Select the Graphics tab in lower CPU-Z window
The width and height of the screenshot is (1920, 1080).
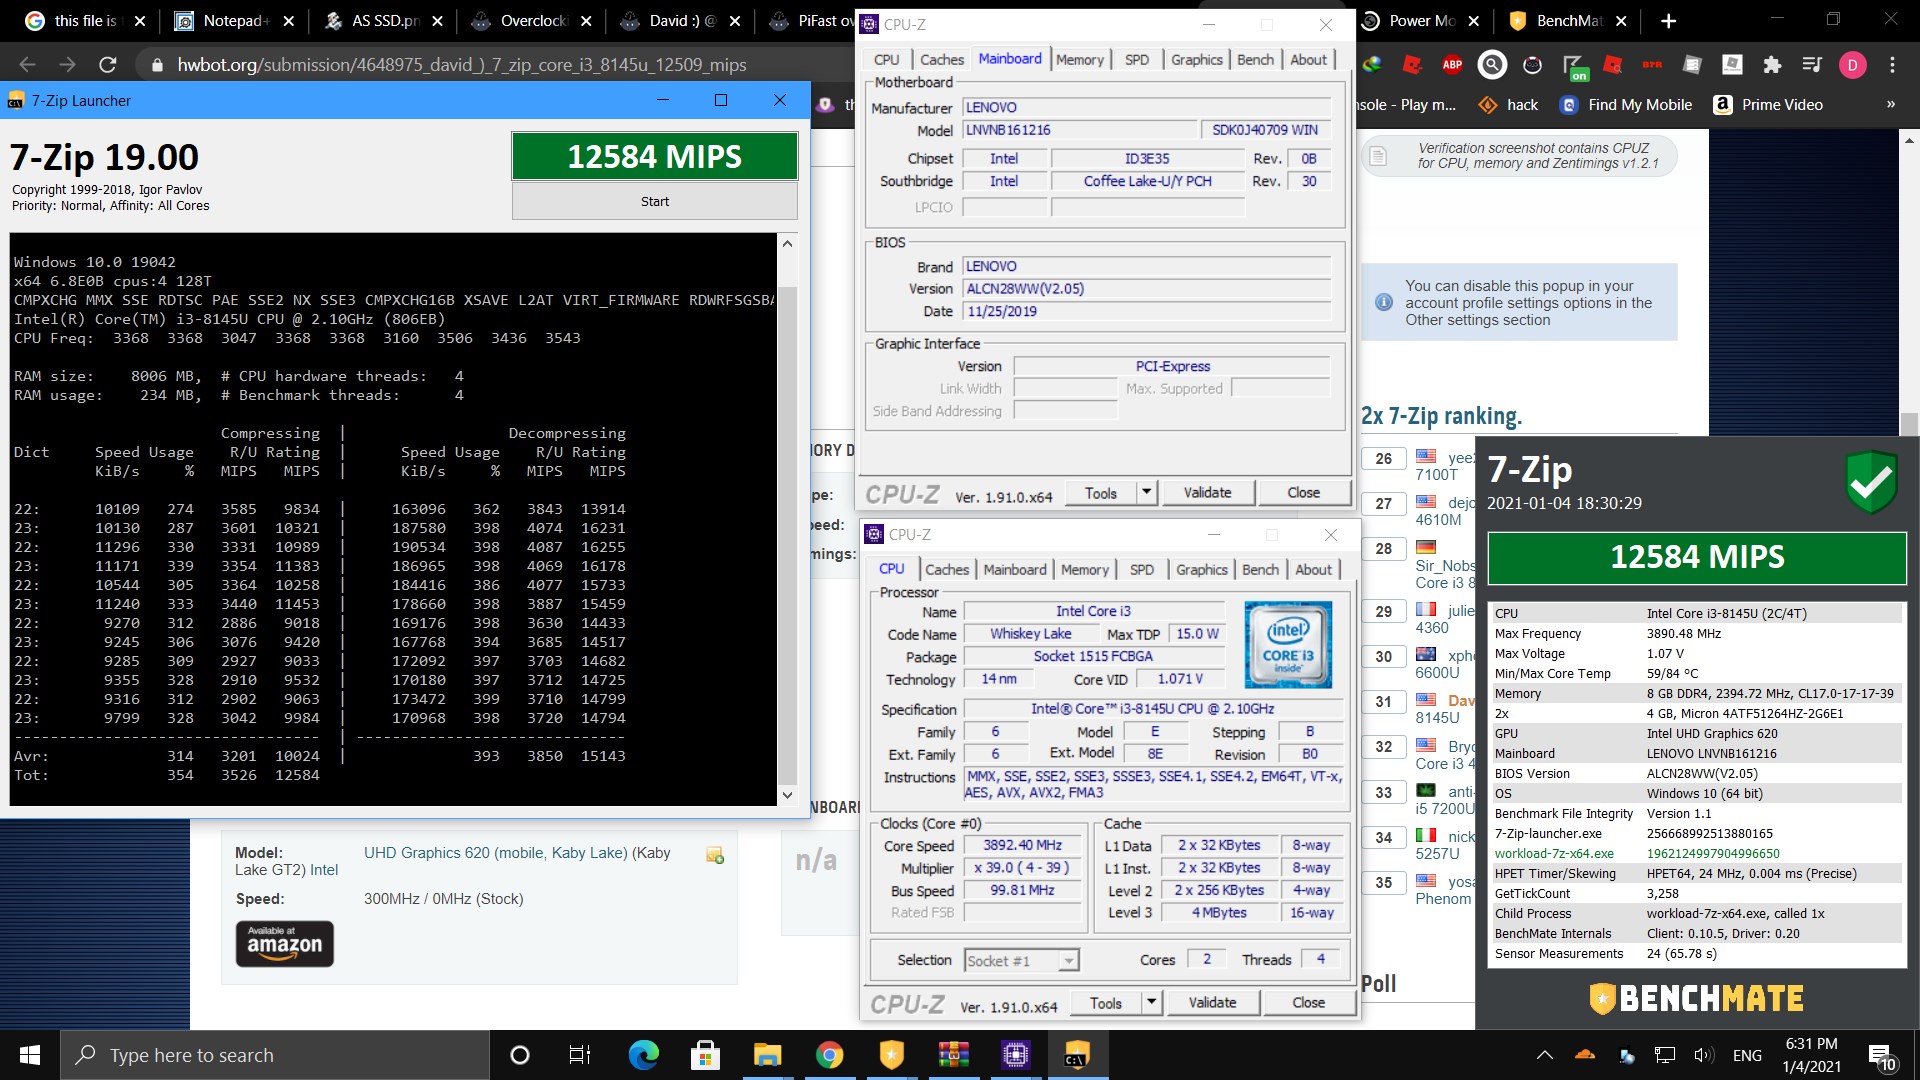(x=1201, y=570)
